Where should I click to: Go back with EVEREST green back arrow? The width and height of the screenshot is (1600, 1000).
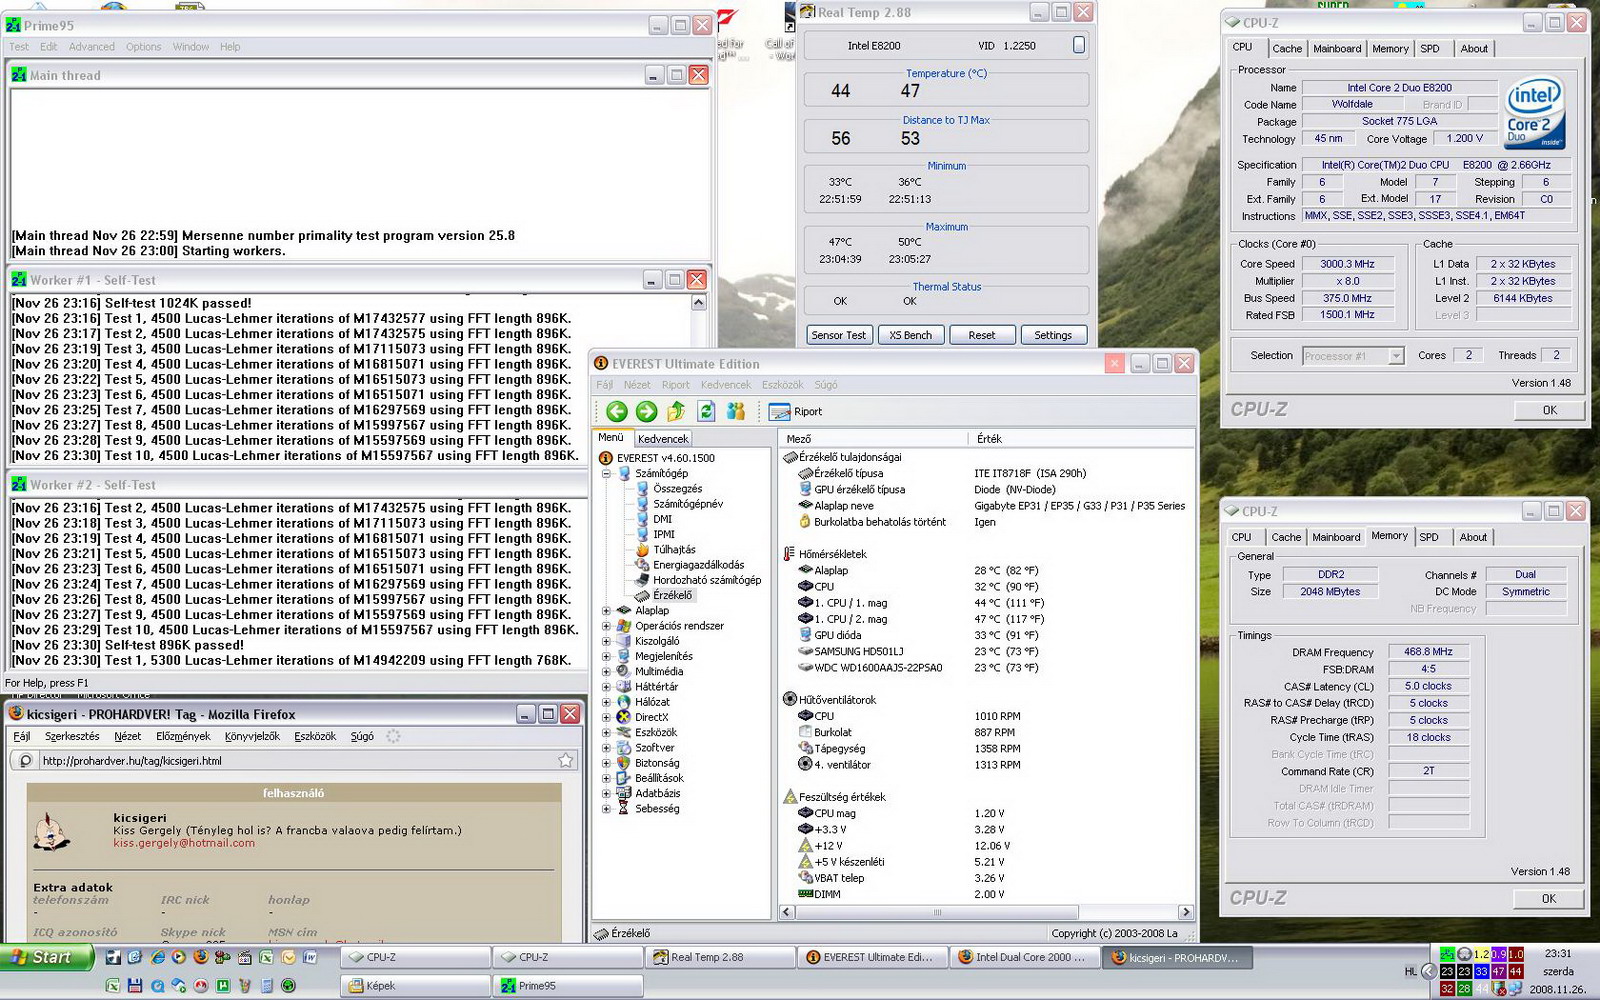click(617, 411)
